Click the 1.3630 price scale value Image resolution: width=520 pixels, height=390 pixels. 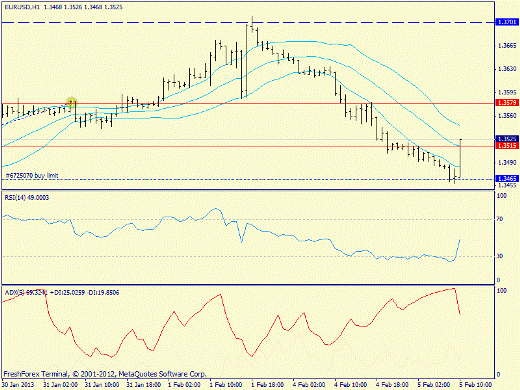click(x=507, y=69)
